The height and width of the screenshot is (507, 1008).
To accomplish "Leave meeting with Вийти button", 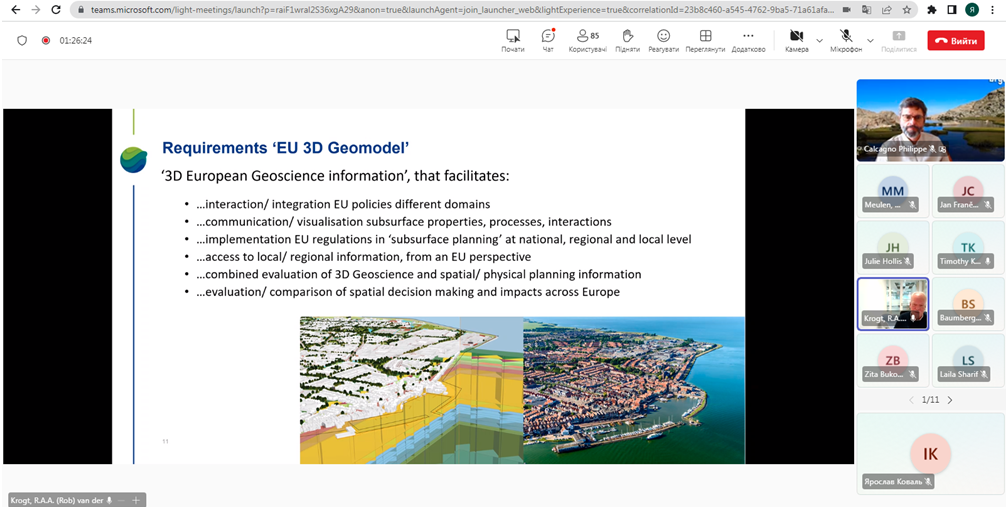I will (x=956, y=40).
